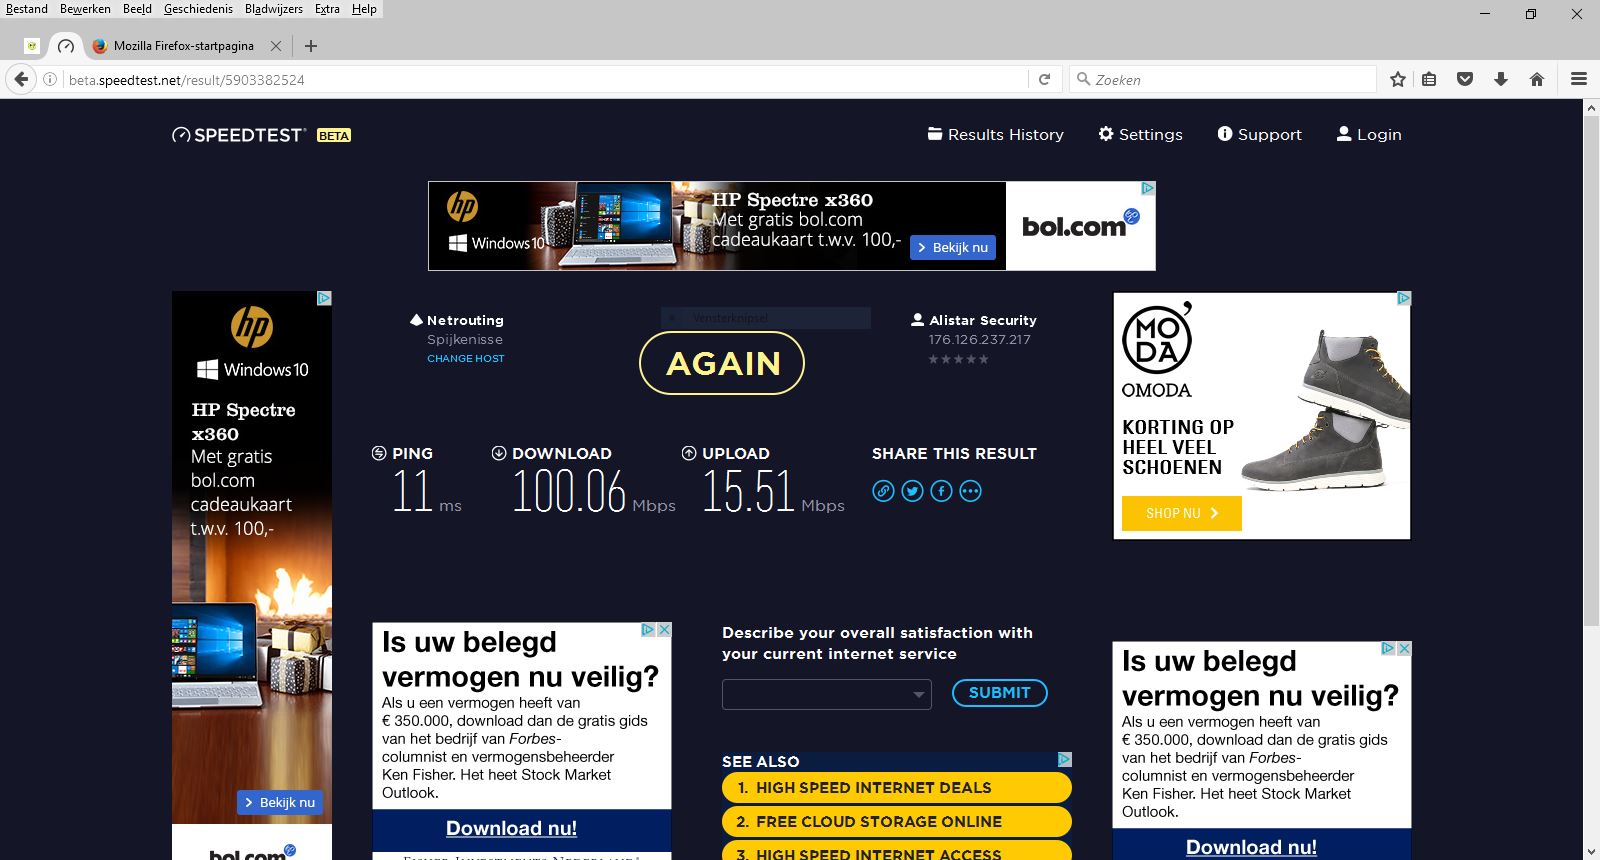Image resolution: width=1600 pixels, height=860 pixels.
Task: Open the Pocket save icon
Action: 1465,79
